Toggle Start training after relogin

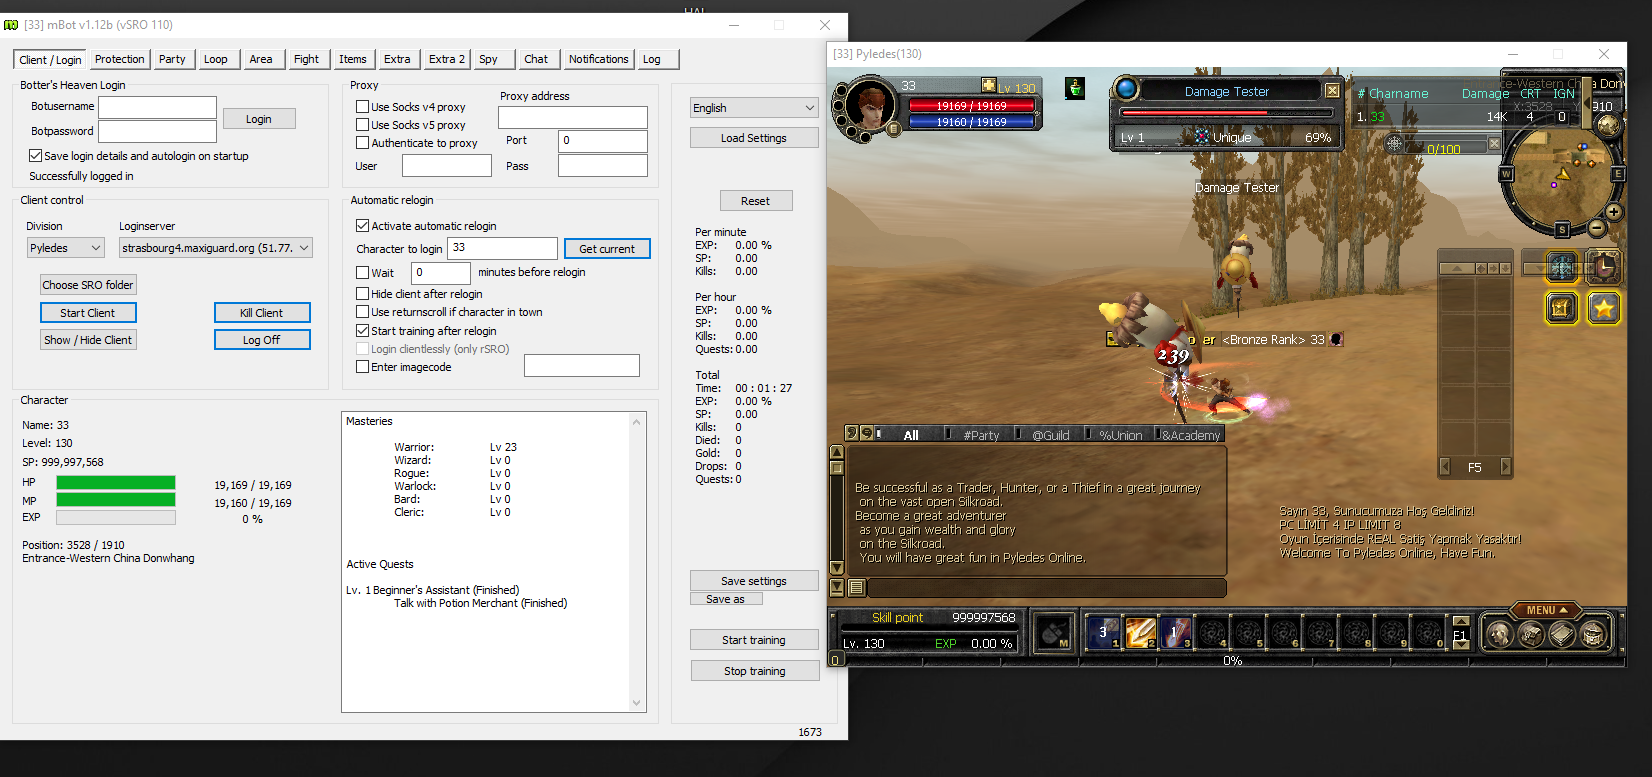click(363, 331)
